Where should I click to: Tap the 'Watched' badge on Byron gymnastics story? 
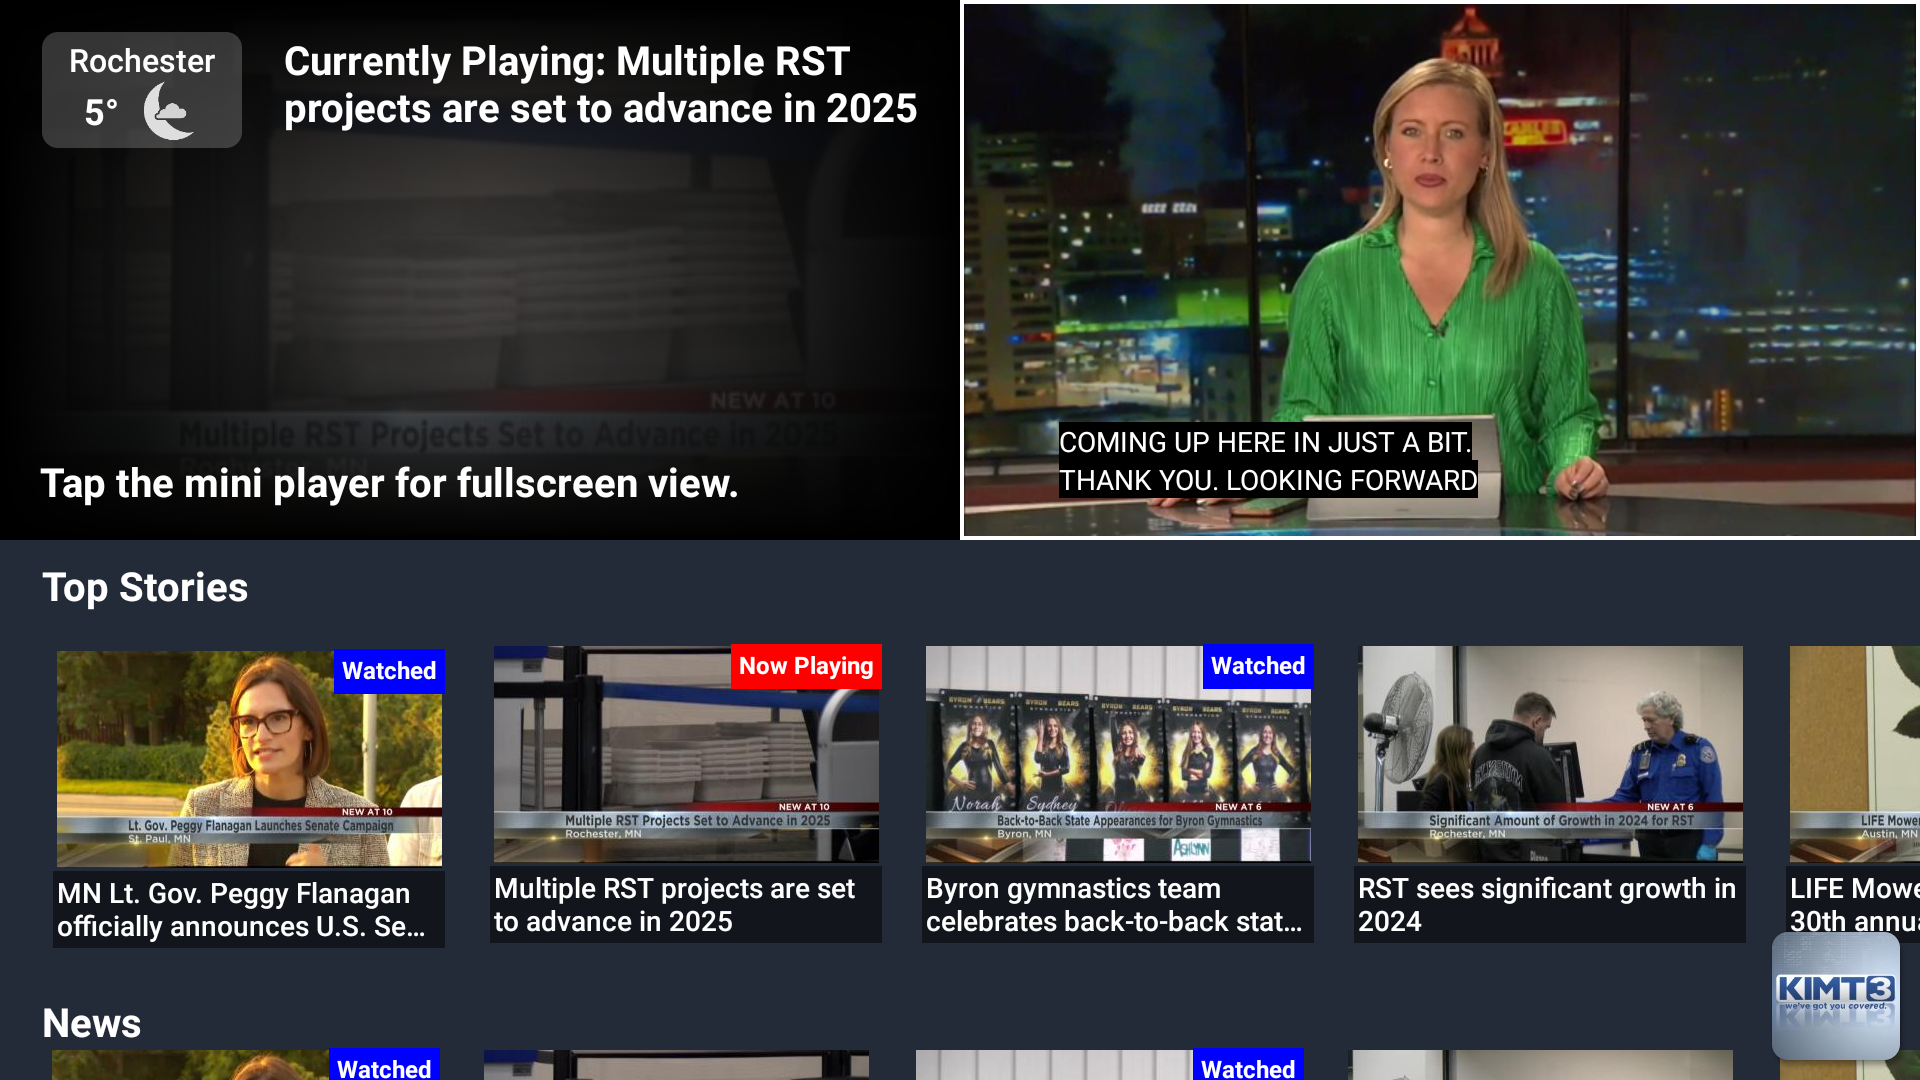click(x=1257, y=666)
